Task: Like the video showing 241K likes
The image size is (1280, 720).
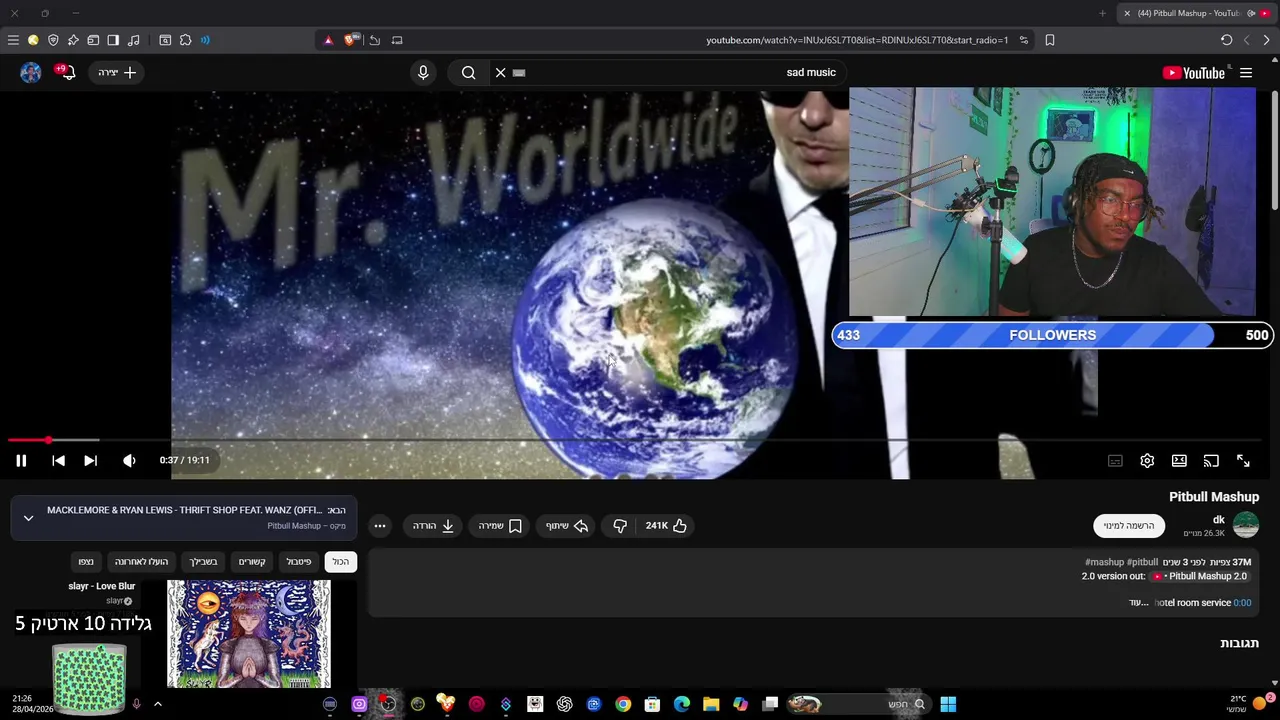Action: [667, 525]
